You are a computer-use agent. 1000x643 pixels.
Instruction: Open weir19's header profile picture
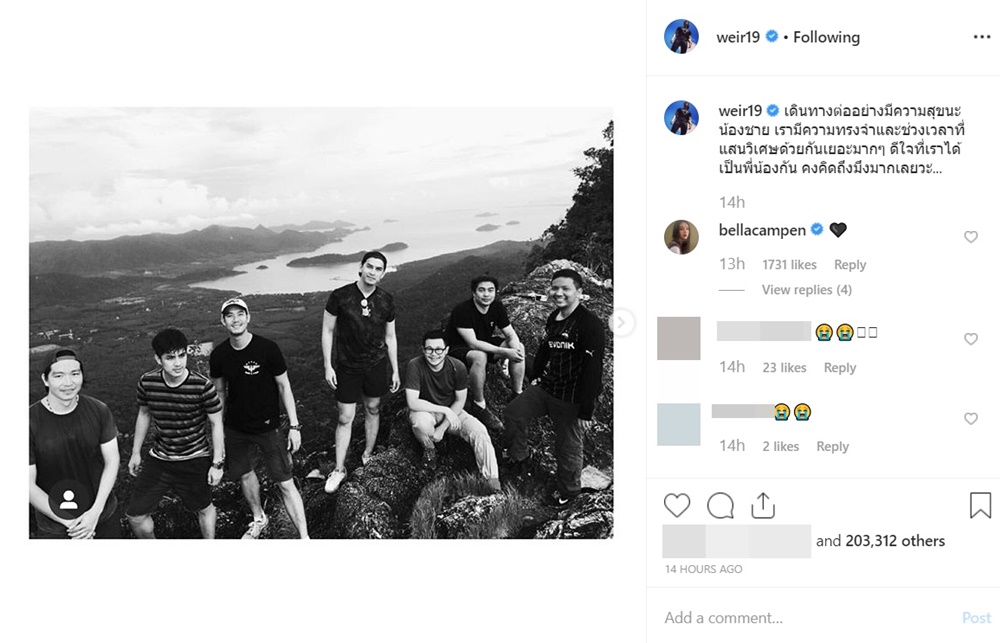681,37
